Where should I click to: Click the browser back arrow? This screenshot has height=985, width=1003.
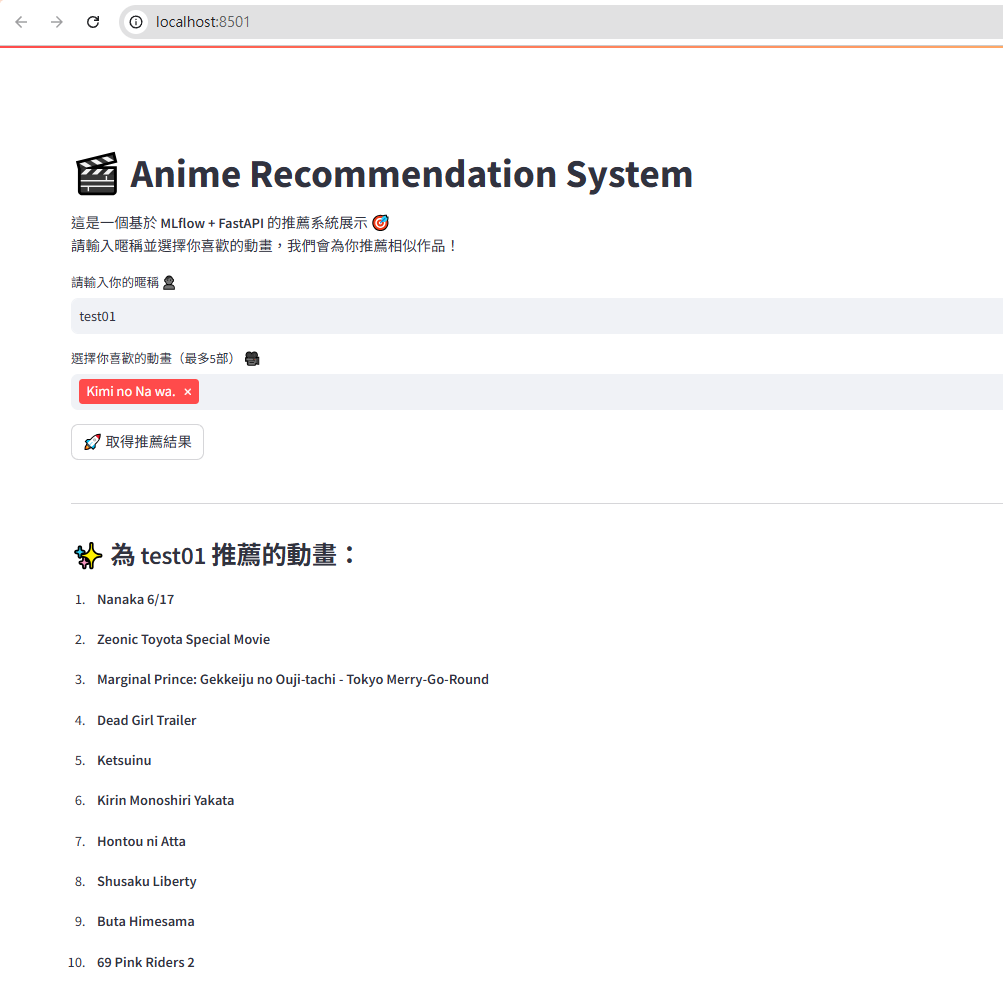click(x=21, y=22)
